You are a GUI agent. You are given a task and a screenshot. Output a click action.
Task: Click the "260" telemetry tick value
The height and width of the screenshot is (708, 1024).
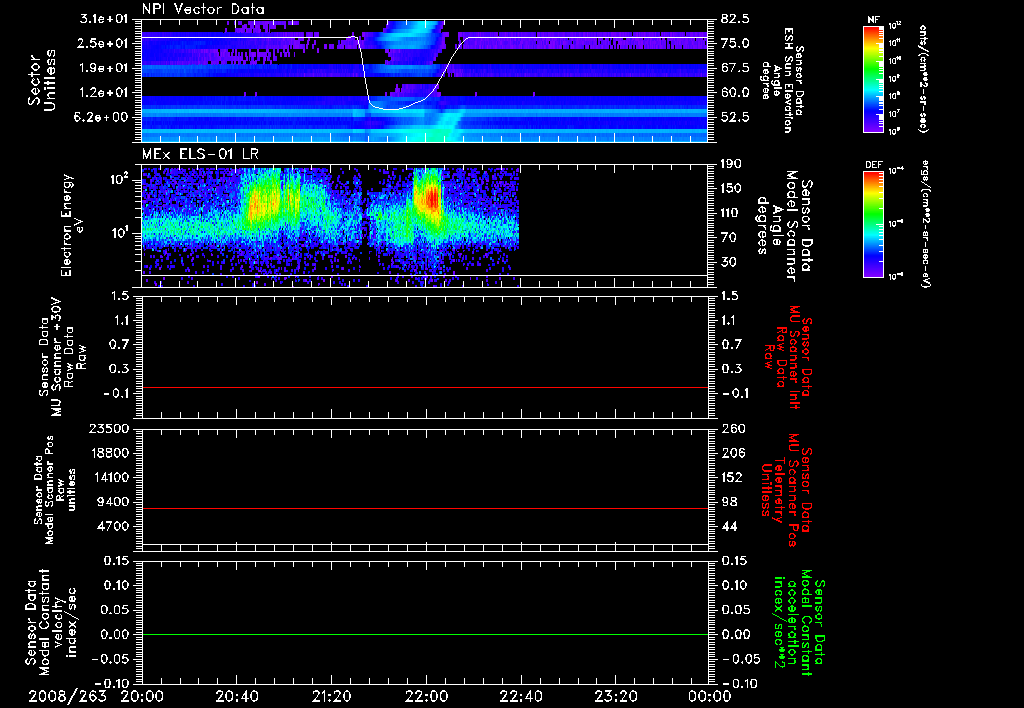(x=732, y=428)
